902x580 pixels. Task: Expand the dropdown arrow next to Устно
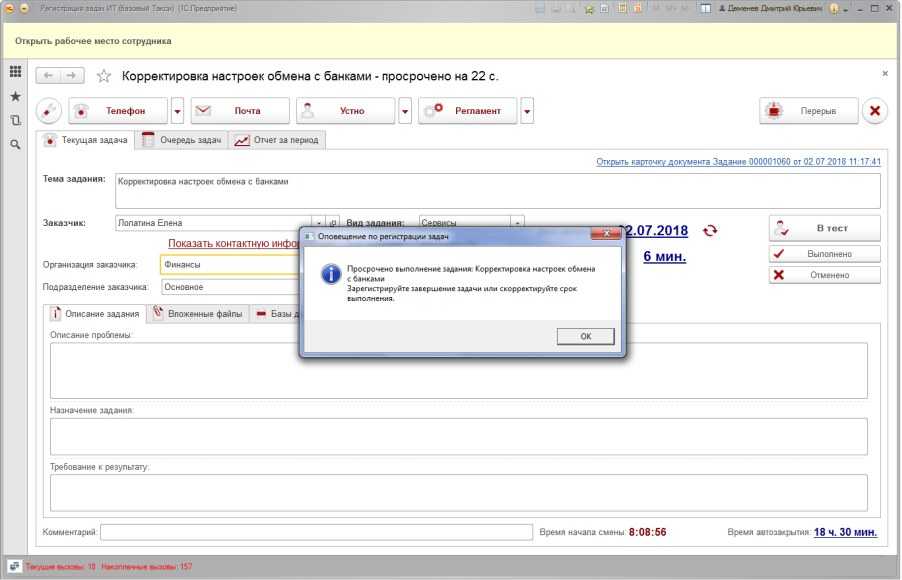pyautogui.click(x=405, y=111)
